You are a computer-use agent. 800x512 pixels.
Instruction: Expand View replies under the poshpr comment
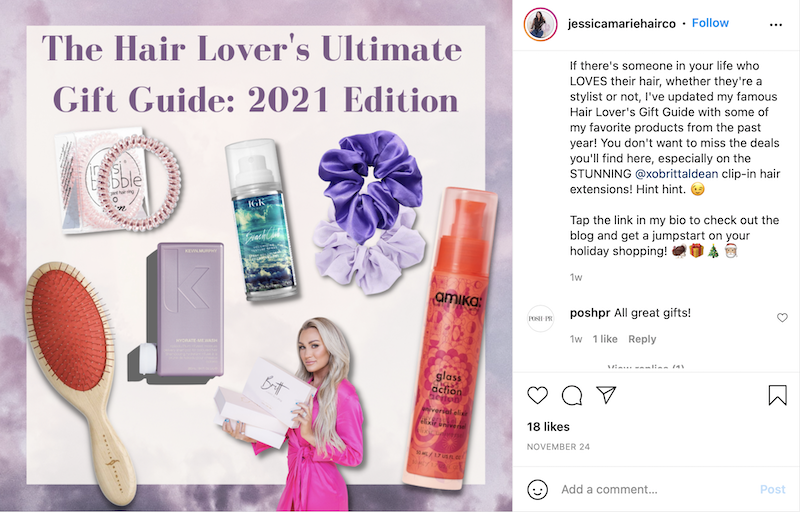(646, 367)
